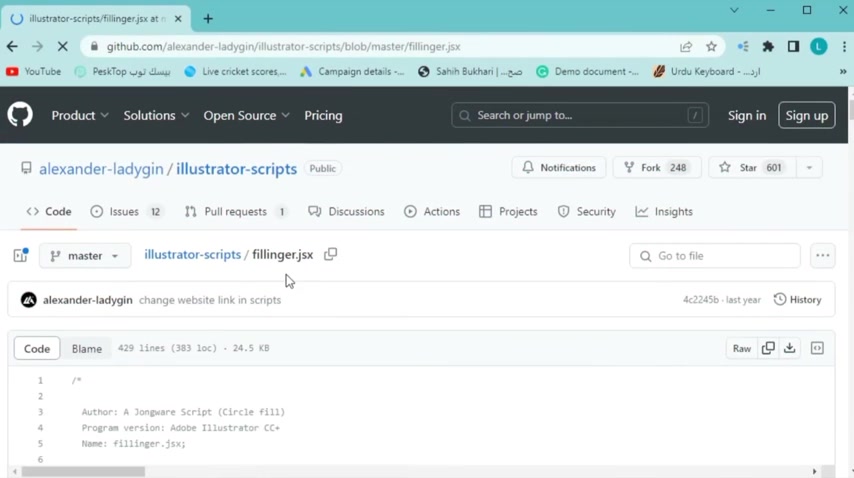The height and width of the screenshot is (478, 854).
Task: View file History link
Action: (x=797, y=299)
